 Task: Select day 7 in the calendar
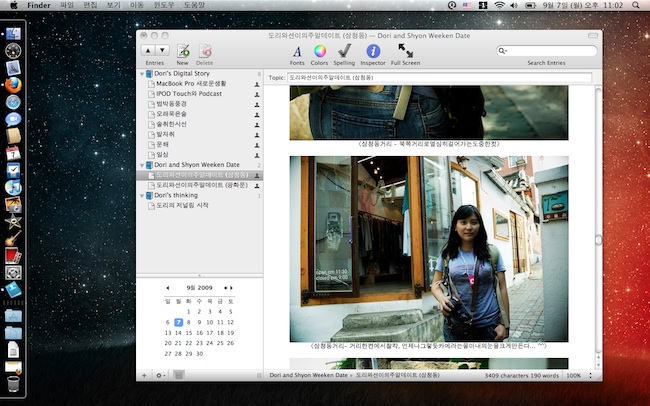178,322
